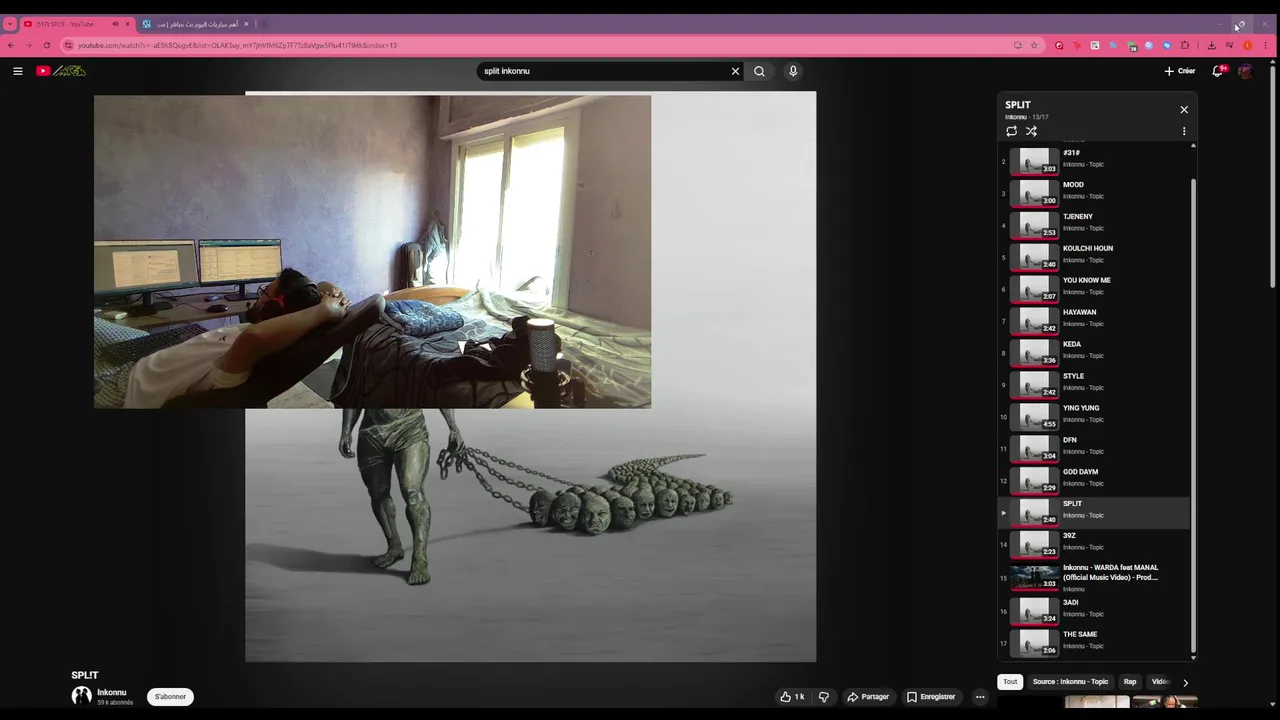Open the browser downloads icon
The width and height of the screenshot is (1280, 720).
click(1211, 45)
